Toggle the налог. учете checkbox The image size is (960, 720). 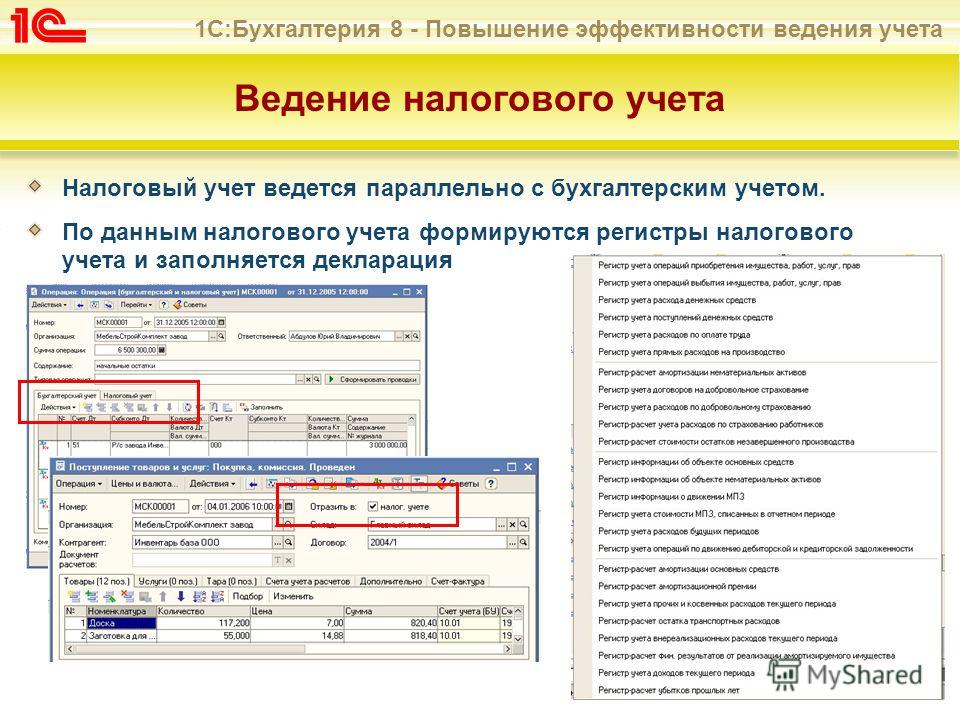tap(373, 507)
